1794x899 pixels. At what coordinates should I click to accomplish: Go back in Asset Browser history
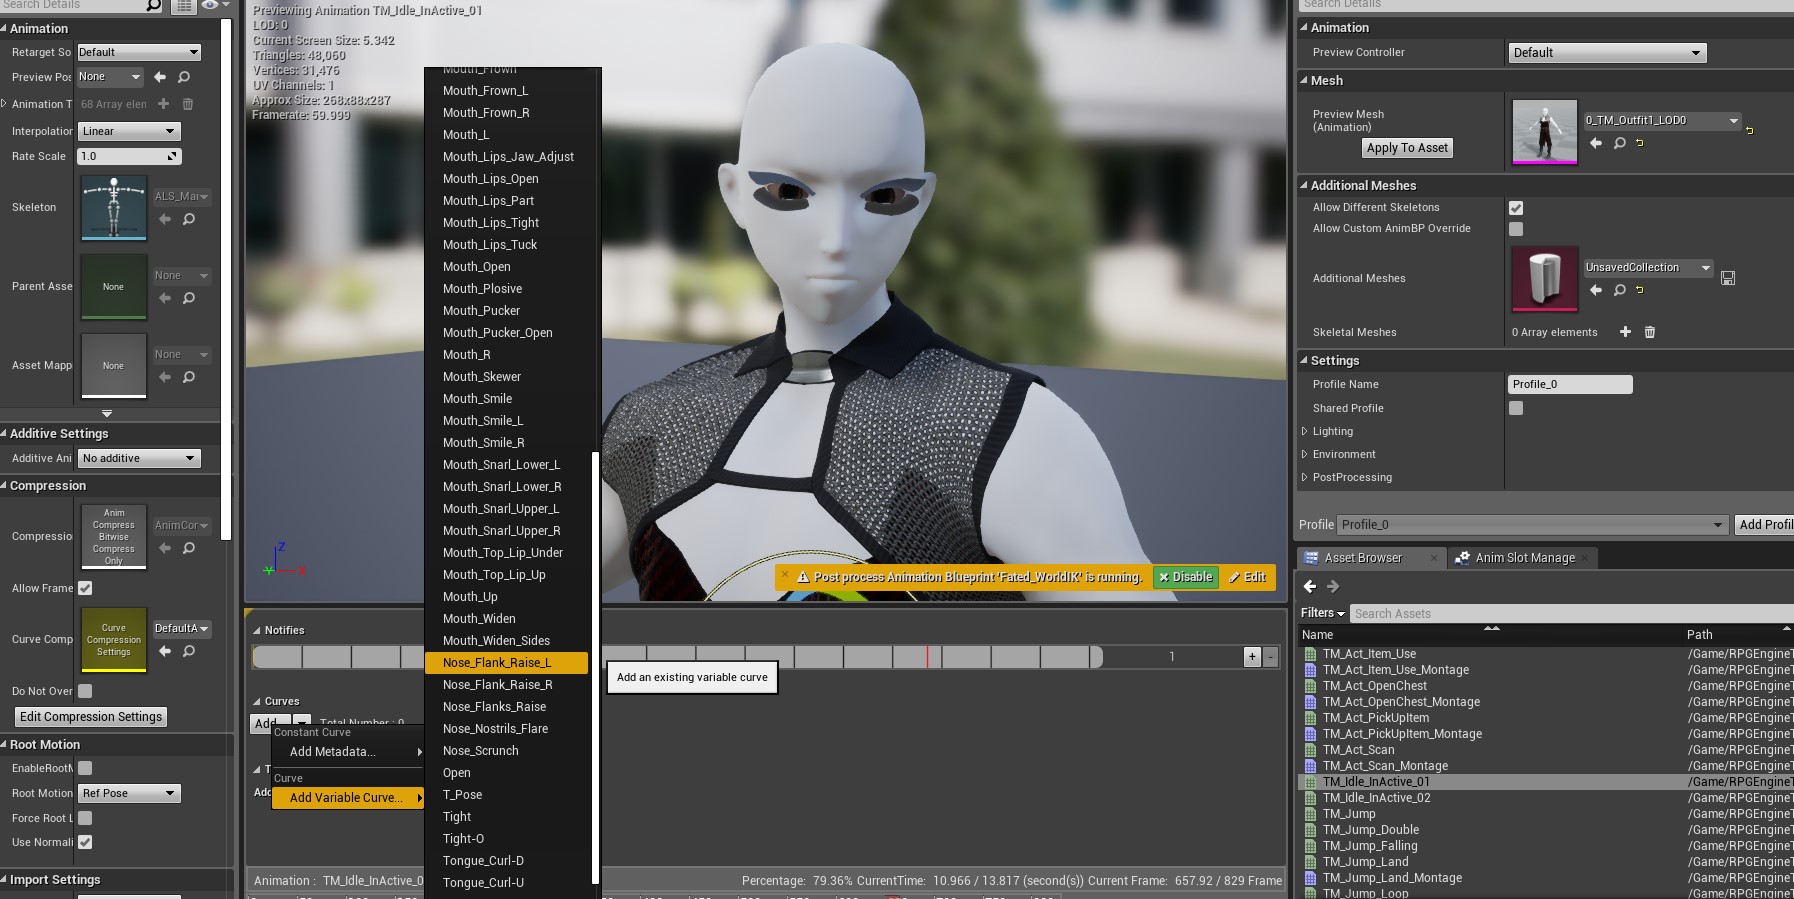[x=1310, y=587]
